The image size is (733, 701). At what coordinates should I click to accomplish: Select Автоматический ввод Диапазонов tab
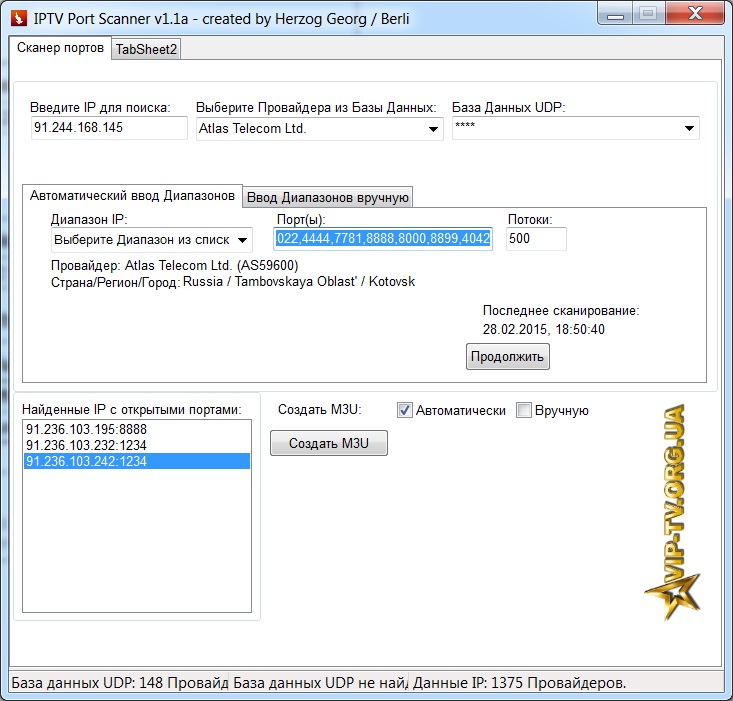pos(132,195)
